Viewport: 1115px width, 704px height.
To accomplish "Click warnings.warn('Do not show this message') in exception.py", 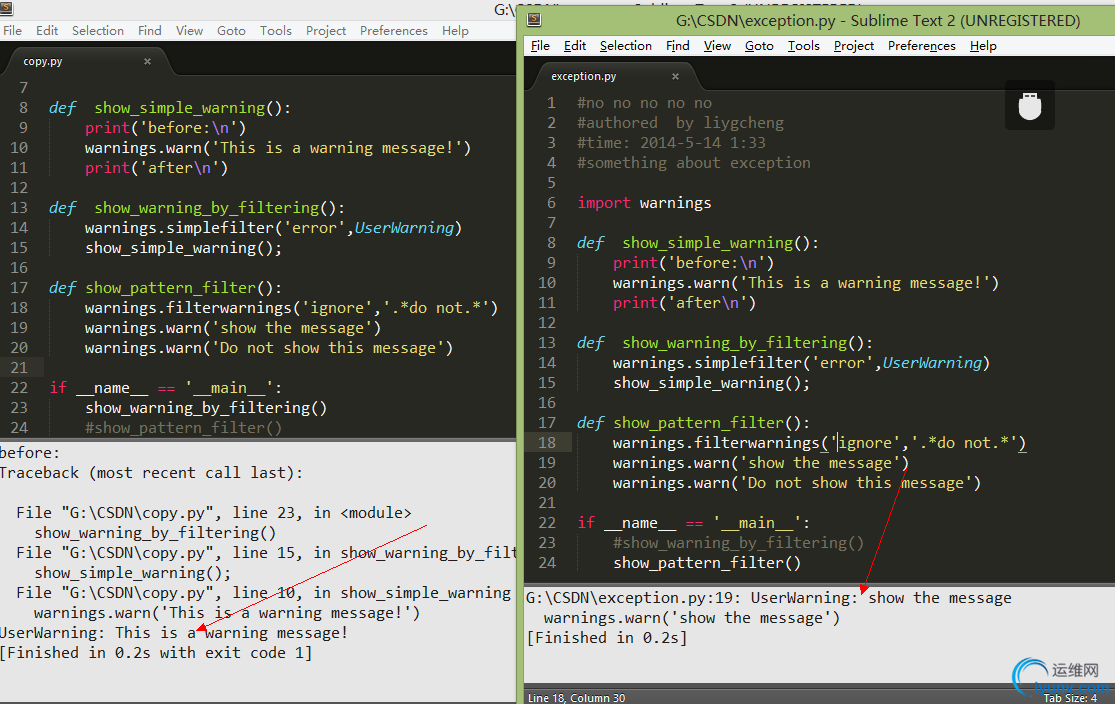I will coord(796,483).
